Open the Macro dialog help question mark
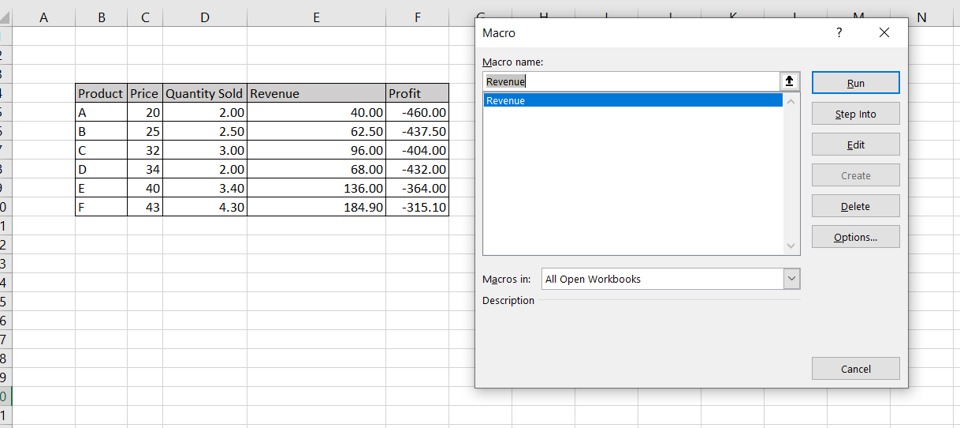This screenshot has height=428, width=960. point(839,33)
